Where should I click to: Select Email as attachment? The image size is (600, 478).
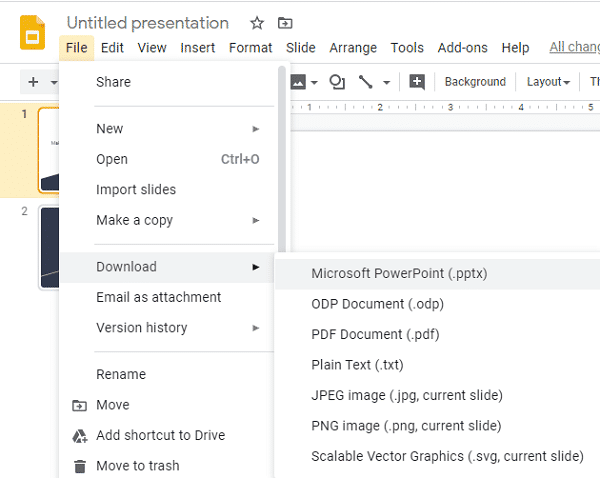pyautogui.click(x=167, y=297)
